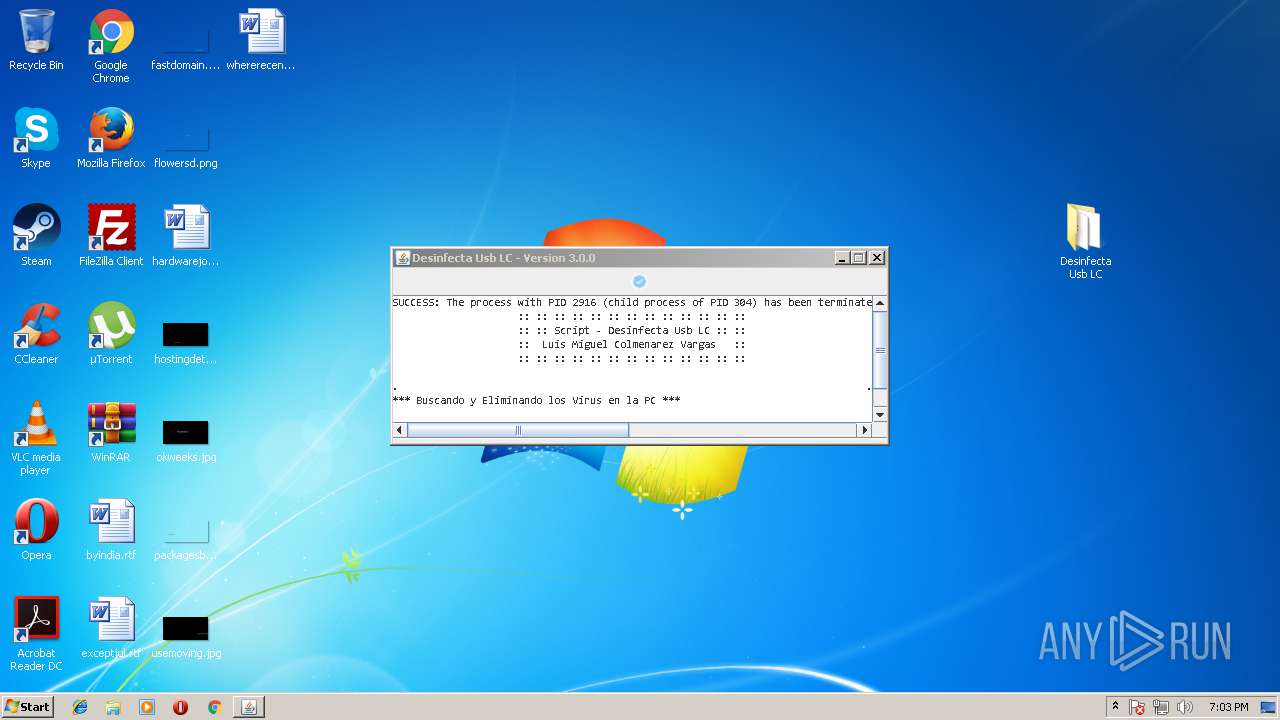Open the Opera desktop shortcut

36,531
